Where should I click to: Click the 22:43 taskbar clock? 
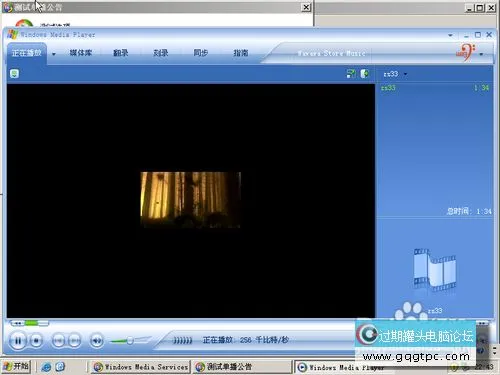484,367
